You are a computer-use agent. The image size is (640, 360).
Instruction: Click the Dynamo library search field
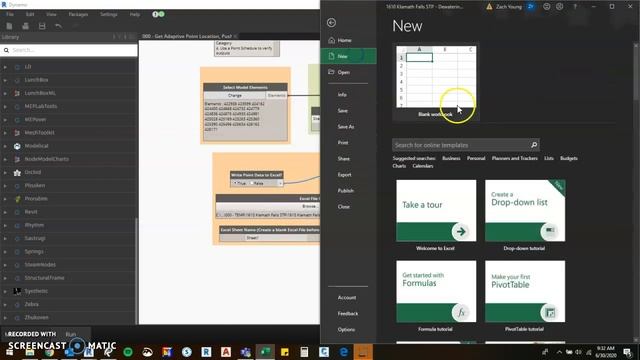click(69, 50)
